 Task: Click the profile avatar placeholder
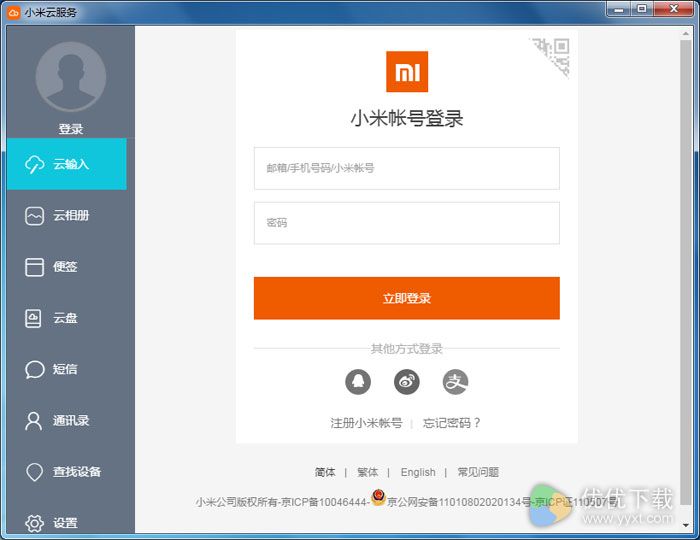point(71,76)
